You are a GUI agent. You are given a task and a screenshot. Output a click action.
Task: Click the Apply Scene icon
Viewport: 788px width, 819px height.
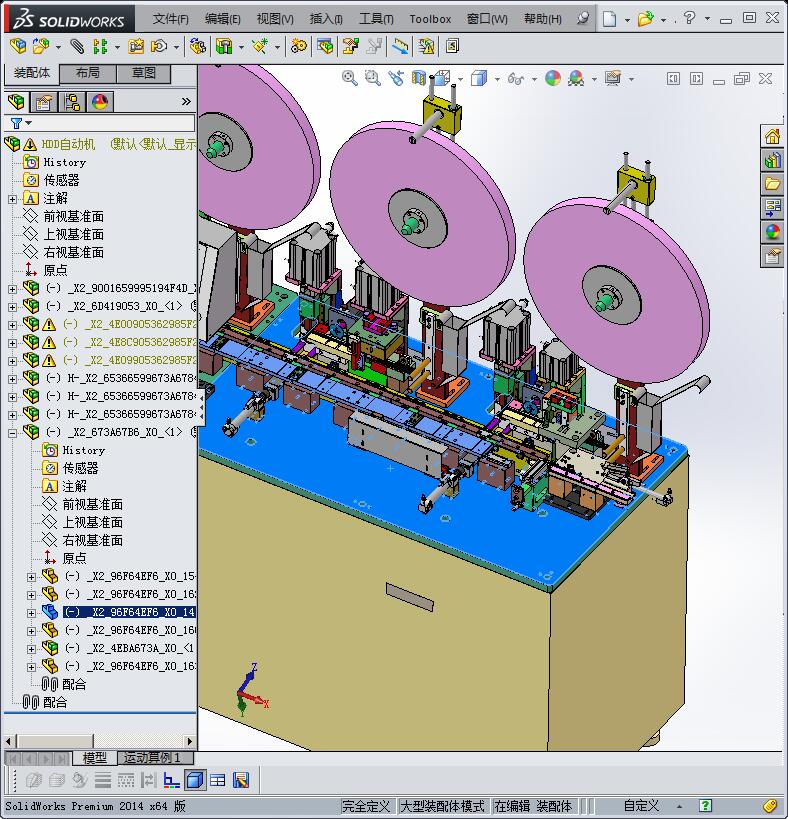point(576,78)
